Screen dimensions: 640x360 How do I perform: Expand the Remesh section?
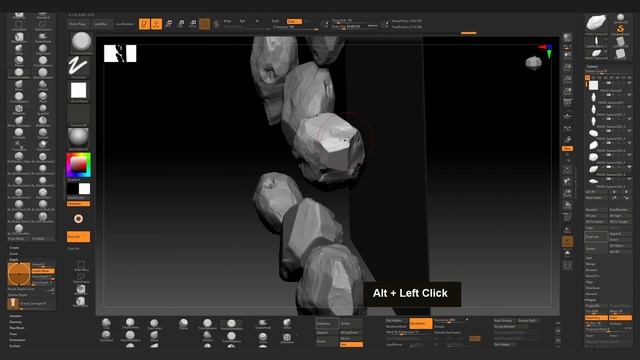pyautogui.click(x=591, y=294)
